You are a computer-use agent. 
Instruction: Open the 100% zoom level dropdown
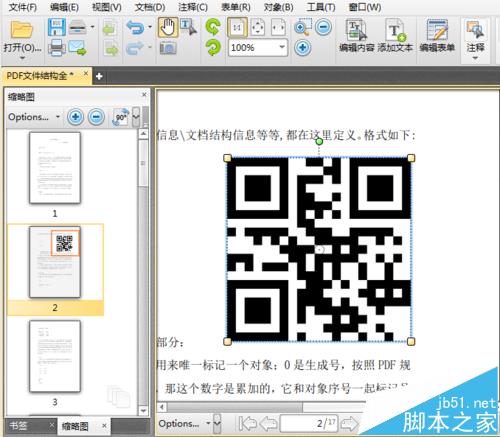[282, 47]
